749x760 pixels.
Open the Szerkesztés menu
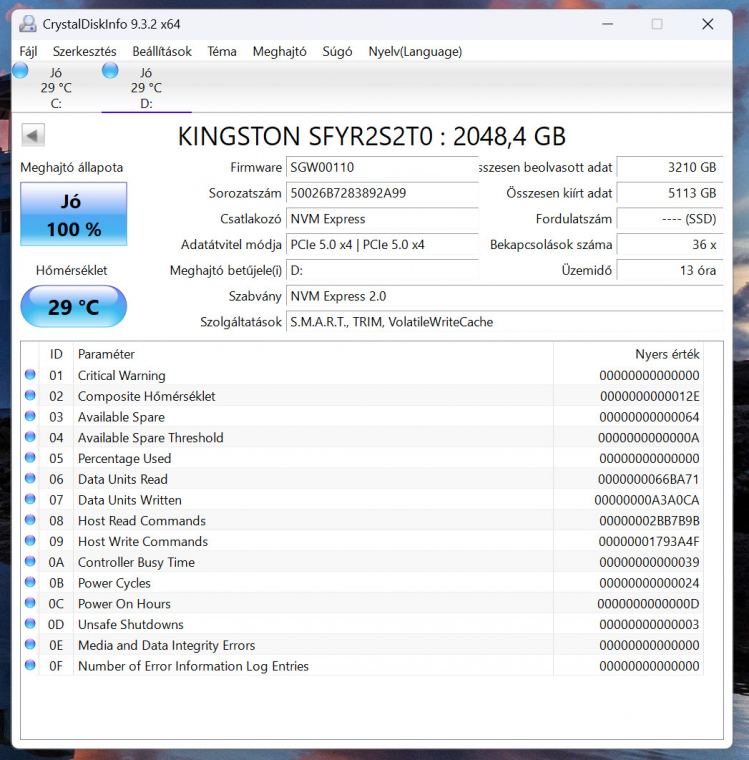pyautogui.click(x=84, y=51)
